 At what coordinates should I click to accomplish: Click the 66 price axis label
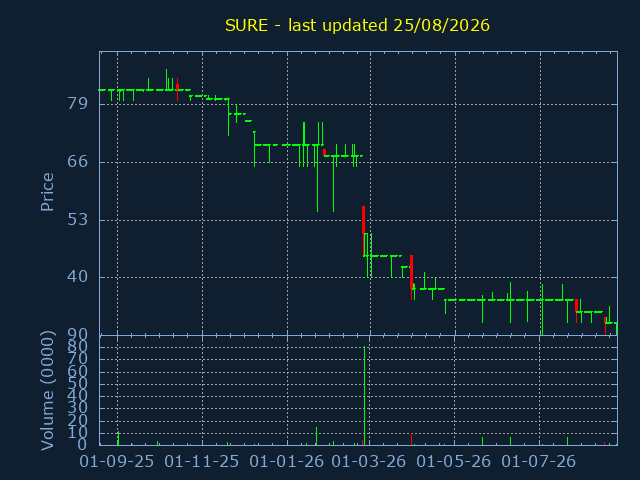(78, 162)
